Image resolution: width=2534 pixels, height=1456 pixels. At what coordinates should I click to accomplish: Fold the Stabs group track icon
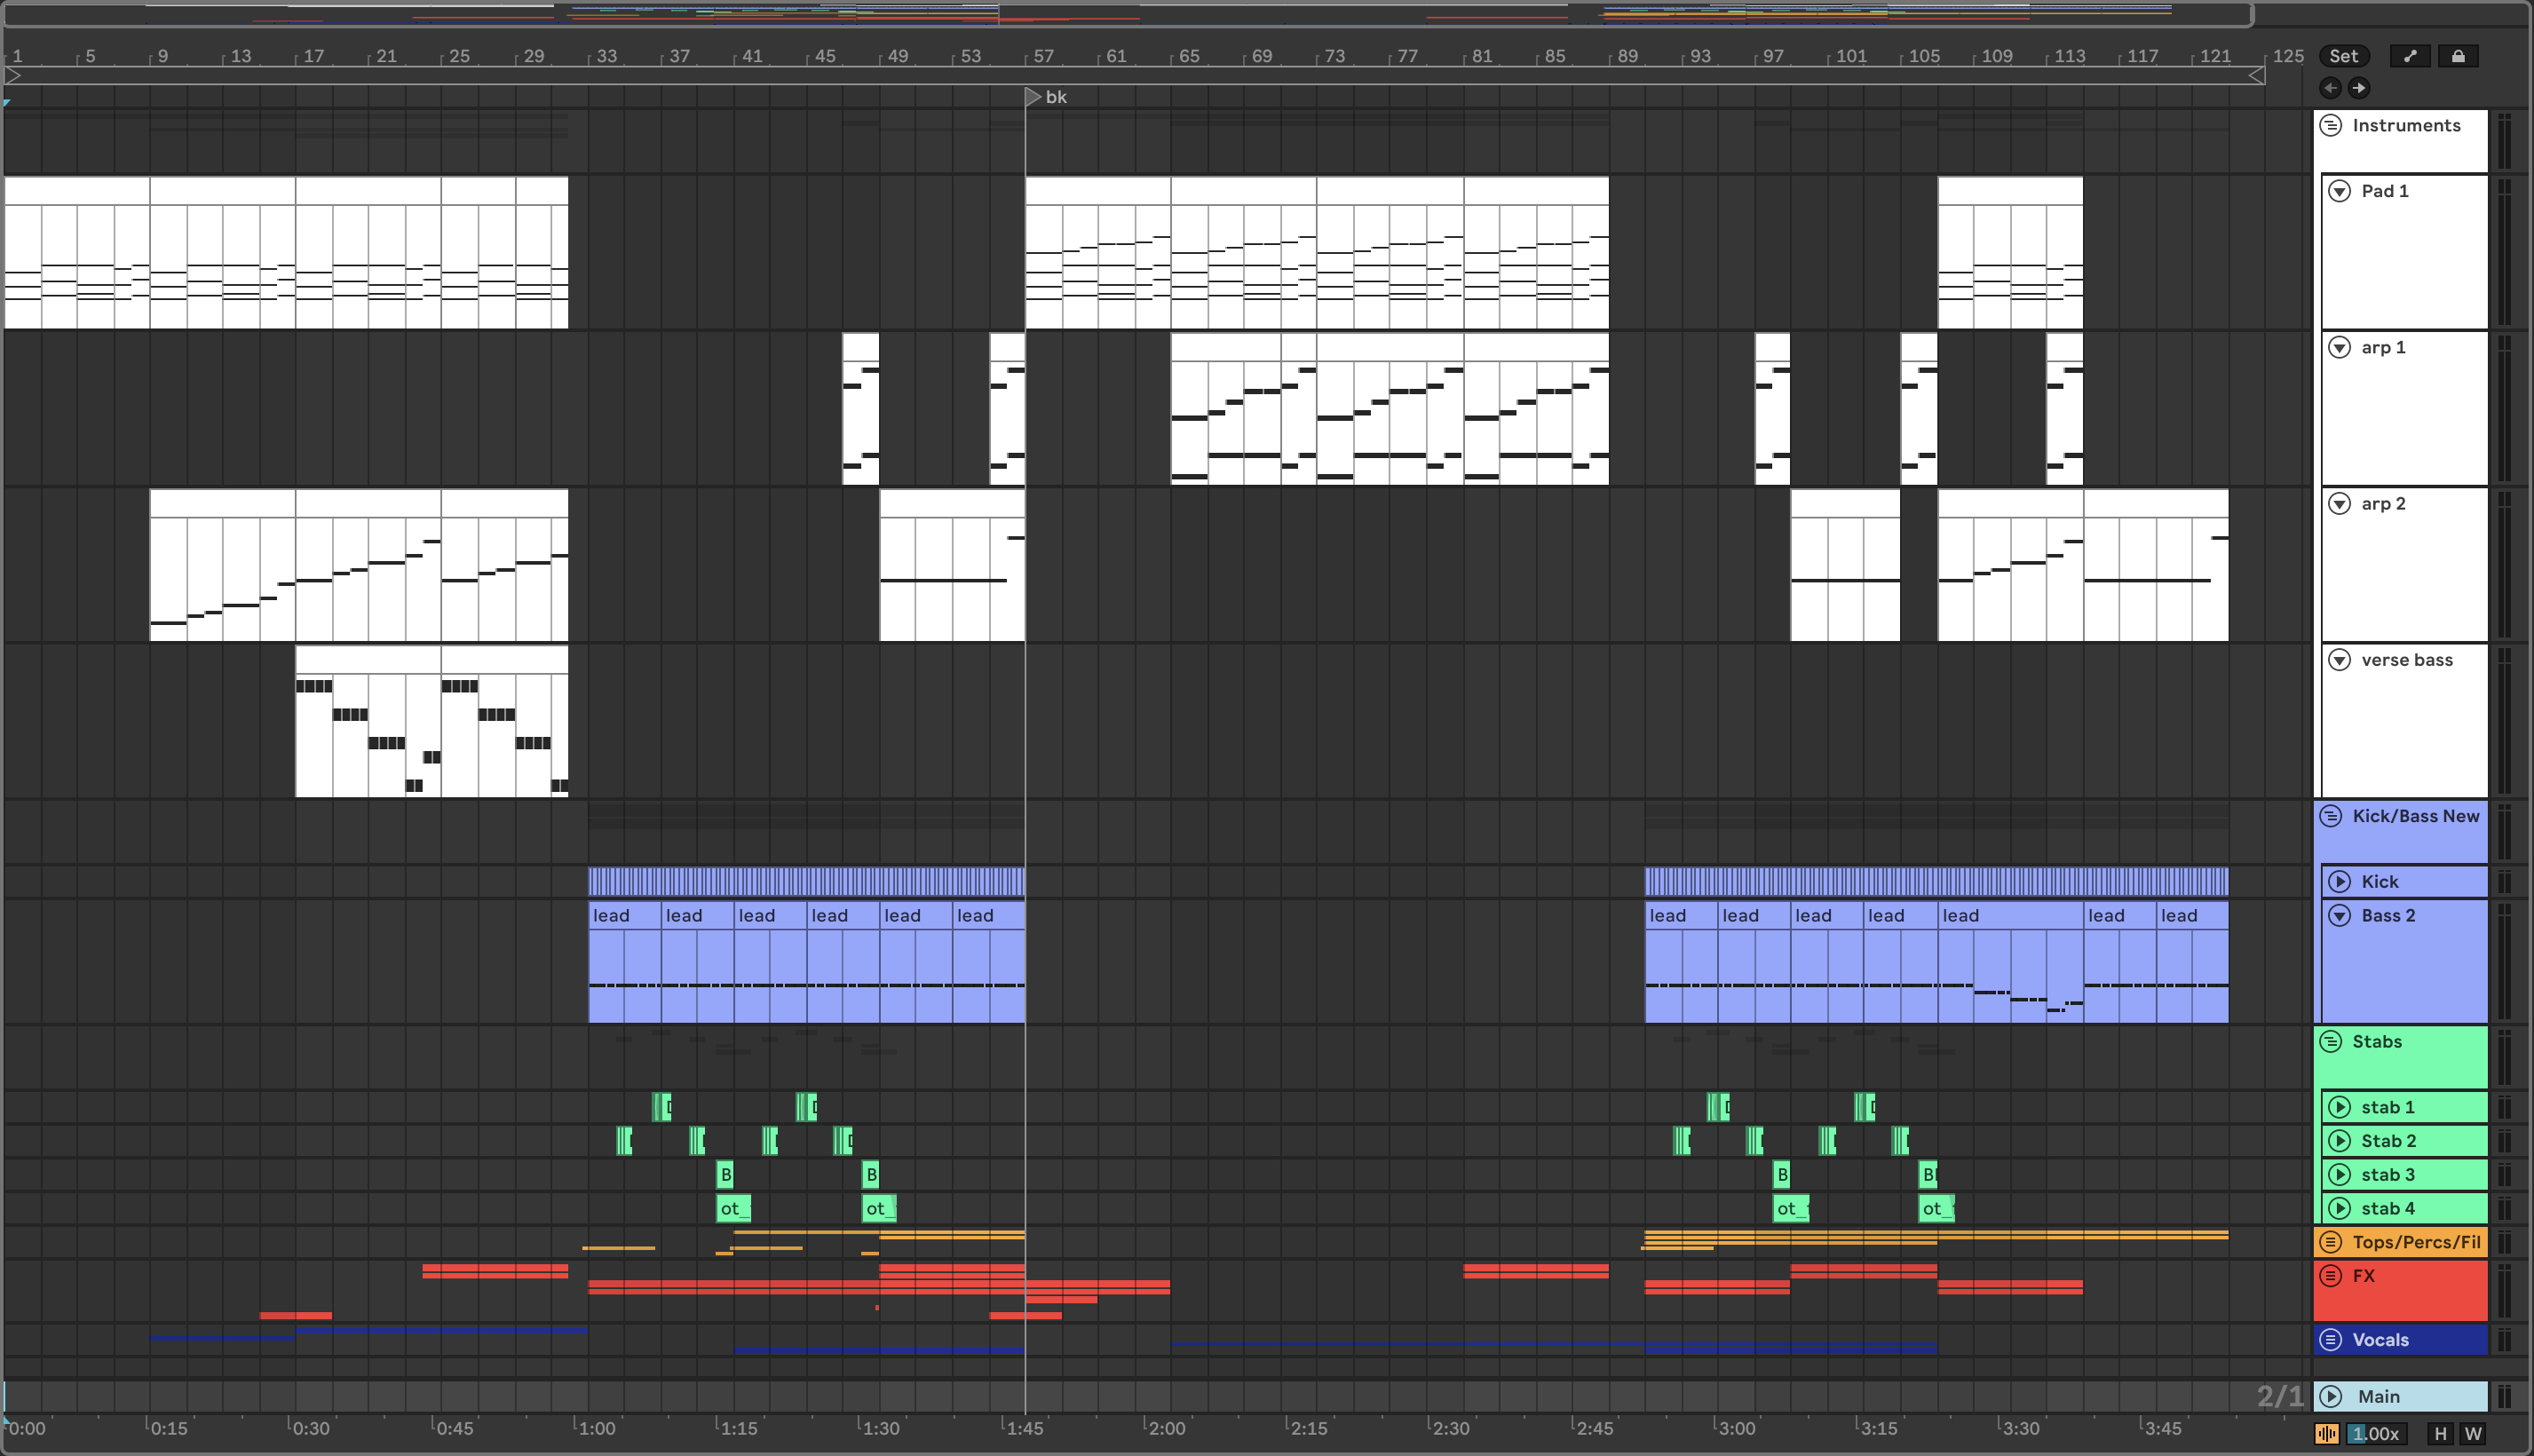point(2331,1041)
